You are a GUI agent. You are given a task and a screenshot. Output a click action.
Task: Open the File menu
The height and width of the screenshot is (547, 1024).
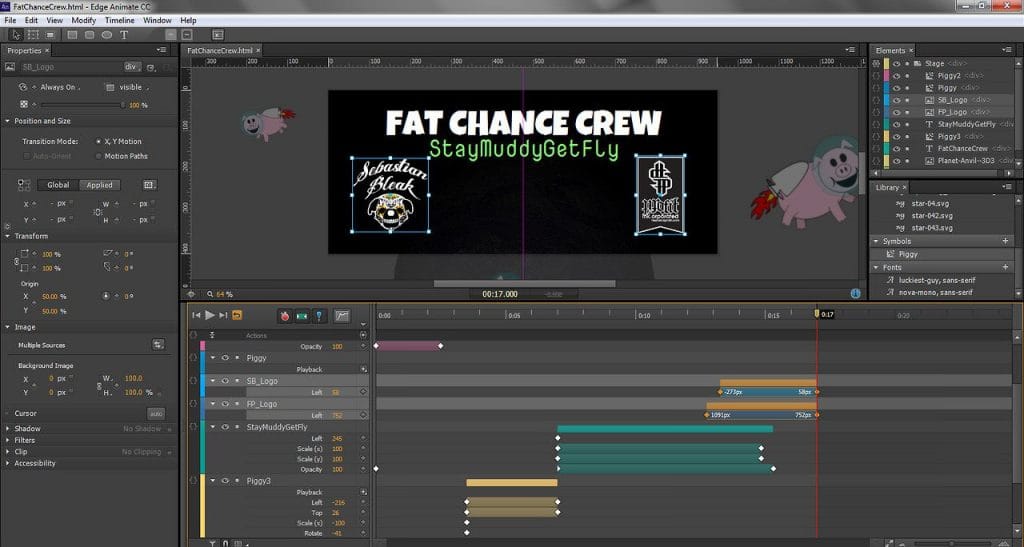[10, 20]
